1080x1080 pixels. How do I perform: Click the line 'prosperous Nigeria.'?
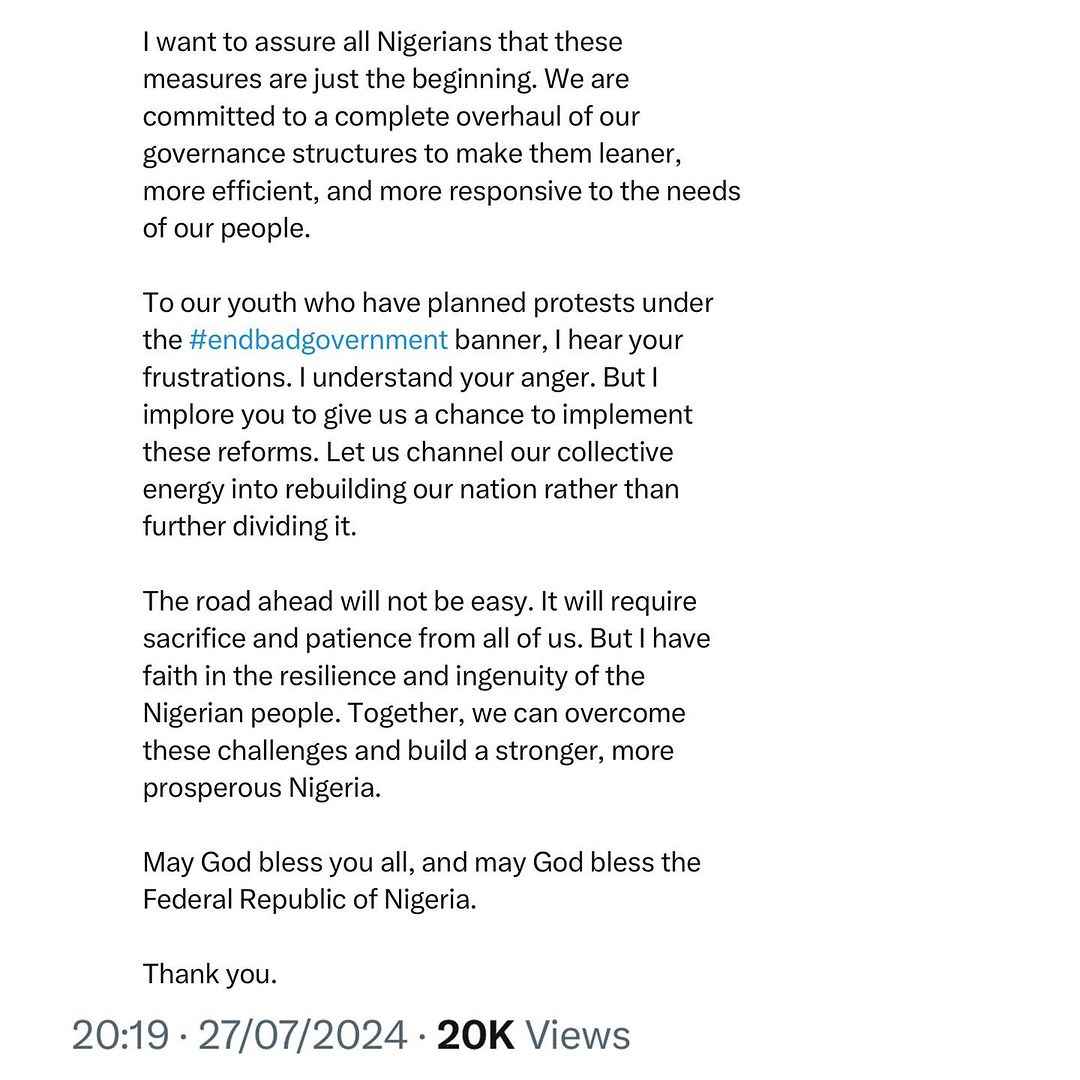[x=262, y=789]
